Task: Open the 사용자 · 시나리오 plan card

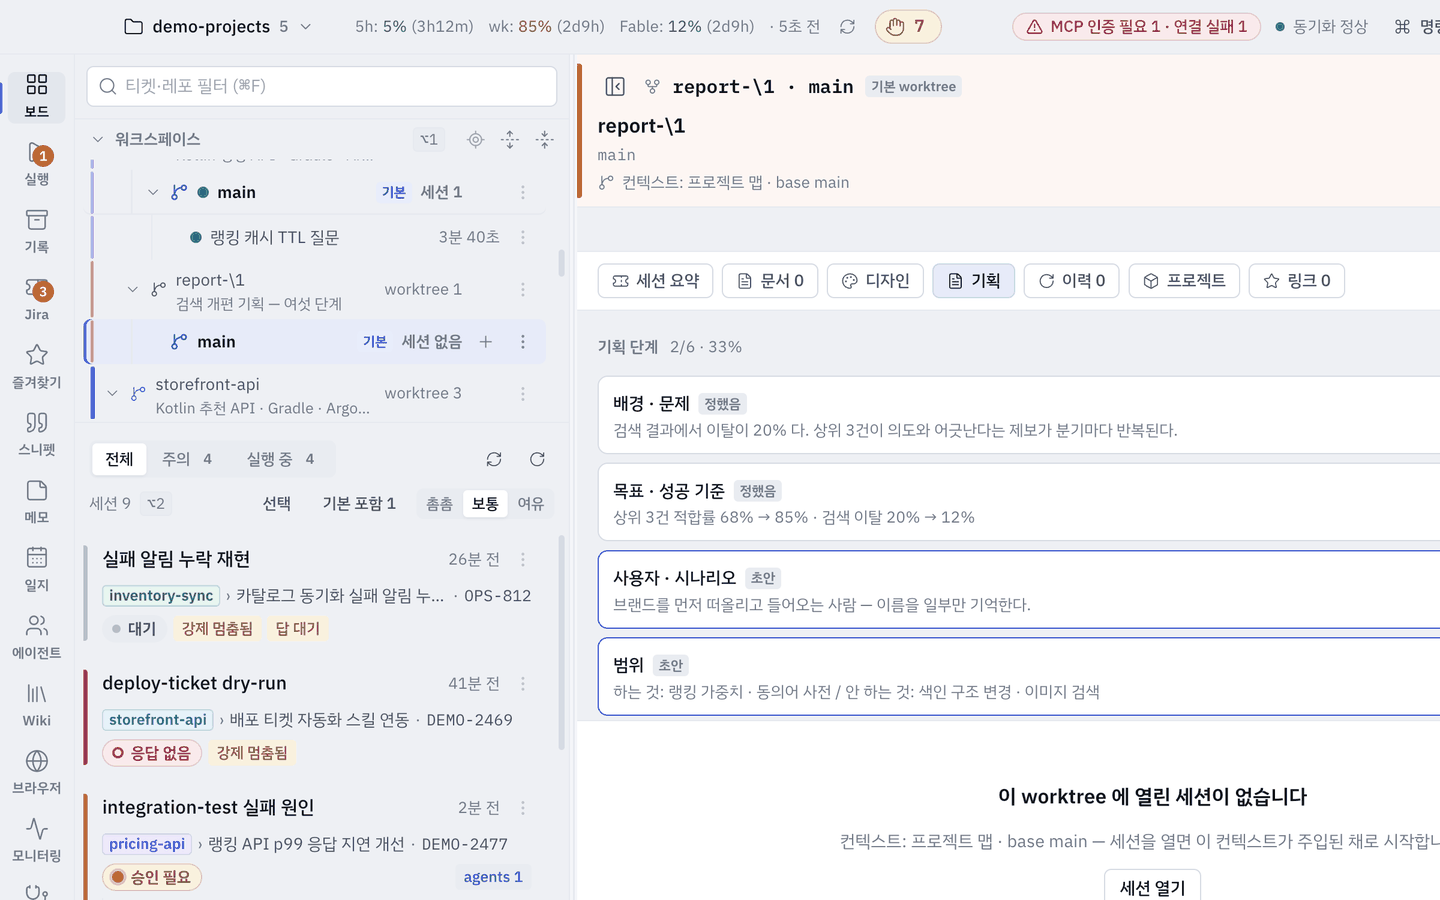Action: (1019, 590)
